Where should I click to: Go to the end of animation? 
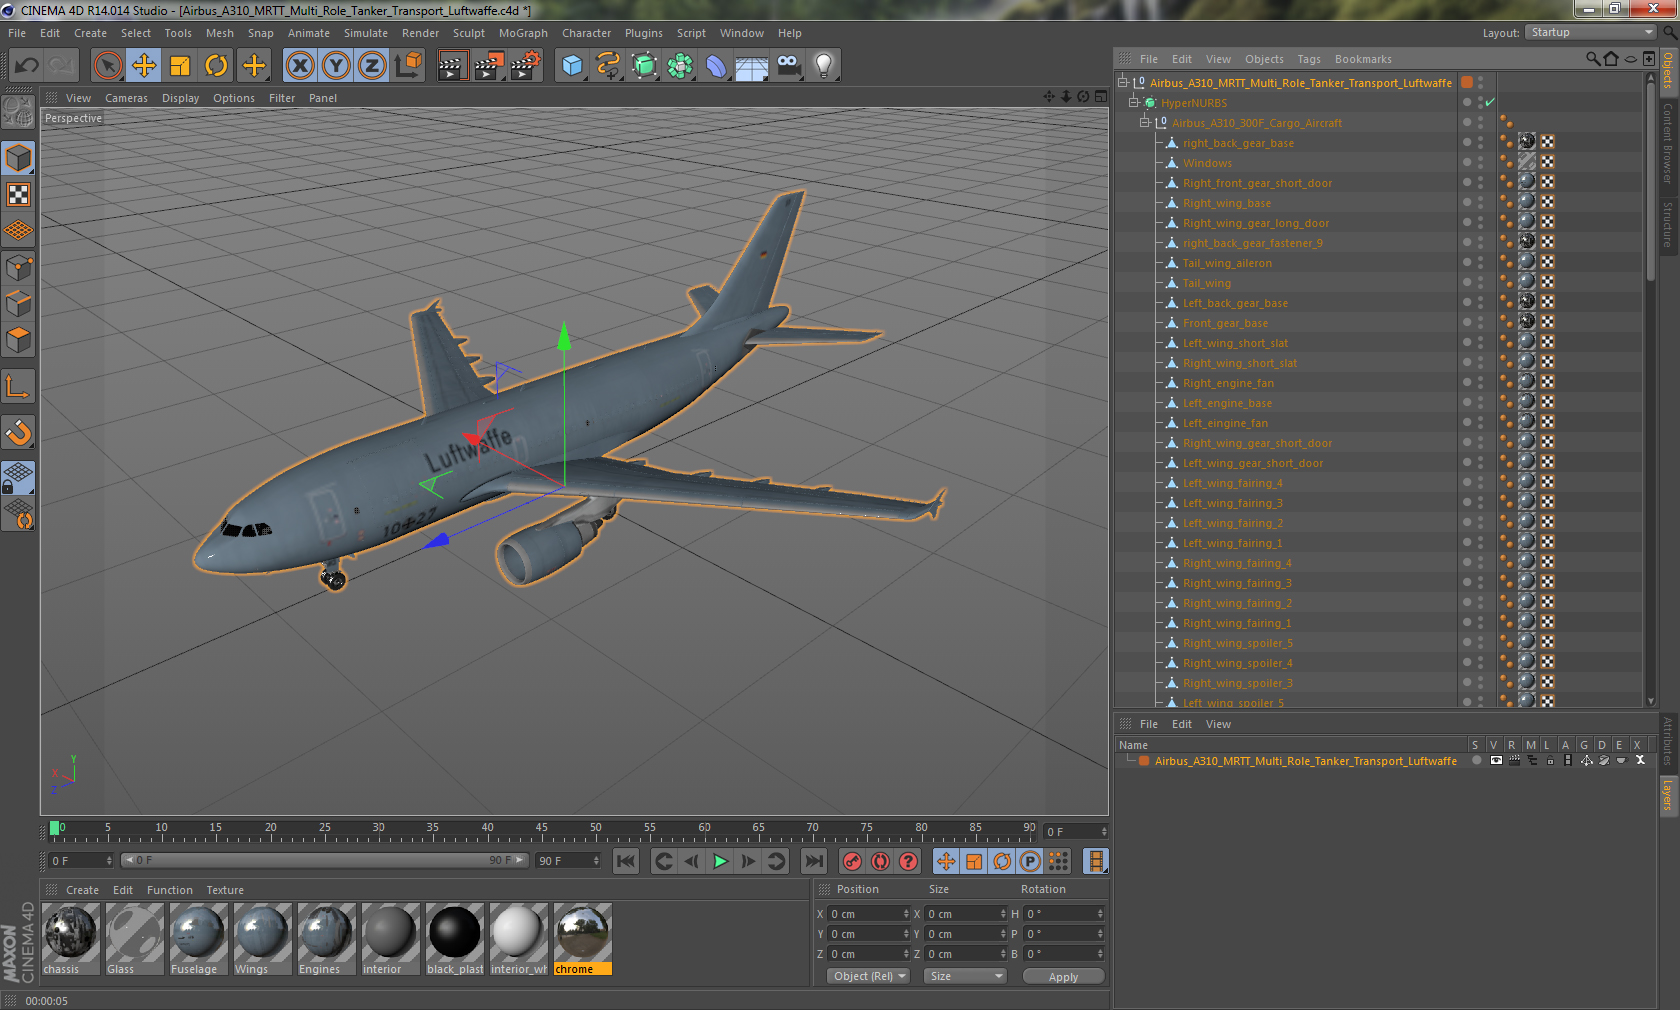tap(815, 861)
